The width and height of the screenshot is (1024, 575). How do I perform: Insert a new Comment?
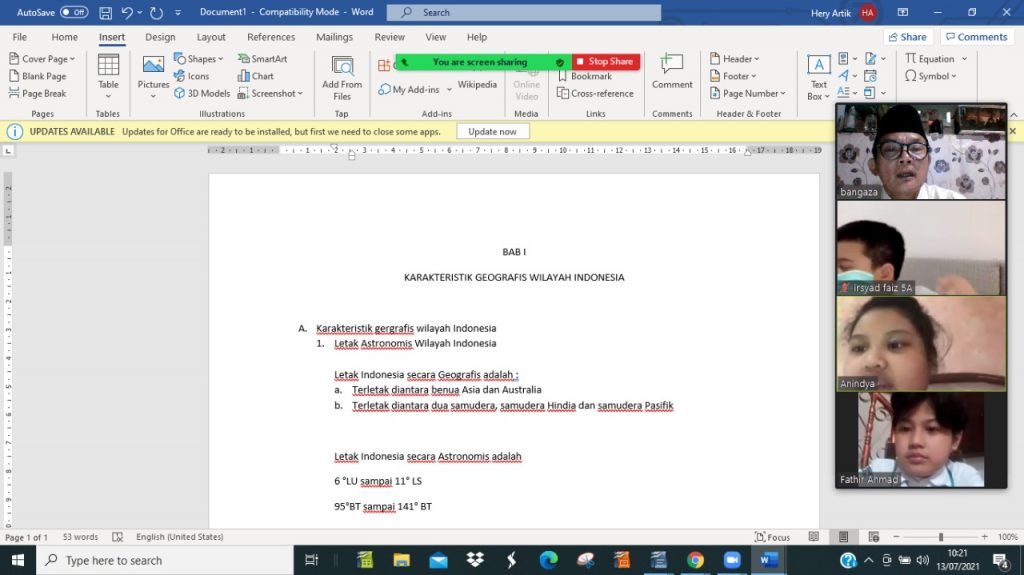point(672,71)
